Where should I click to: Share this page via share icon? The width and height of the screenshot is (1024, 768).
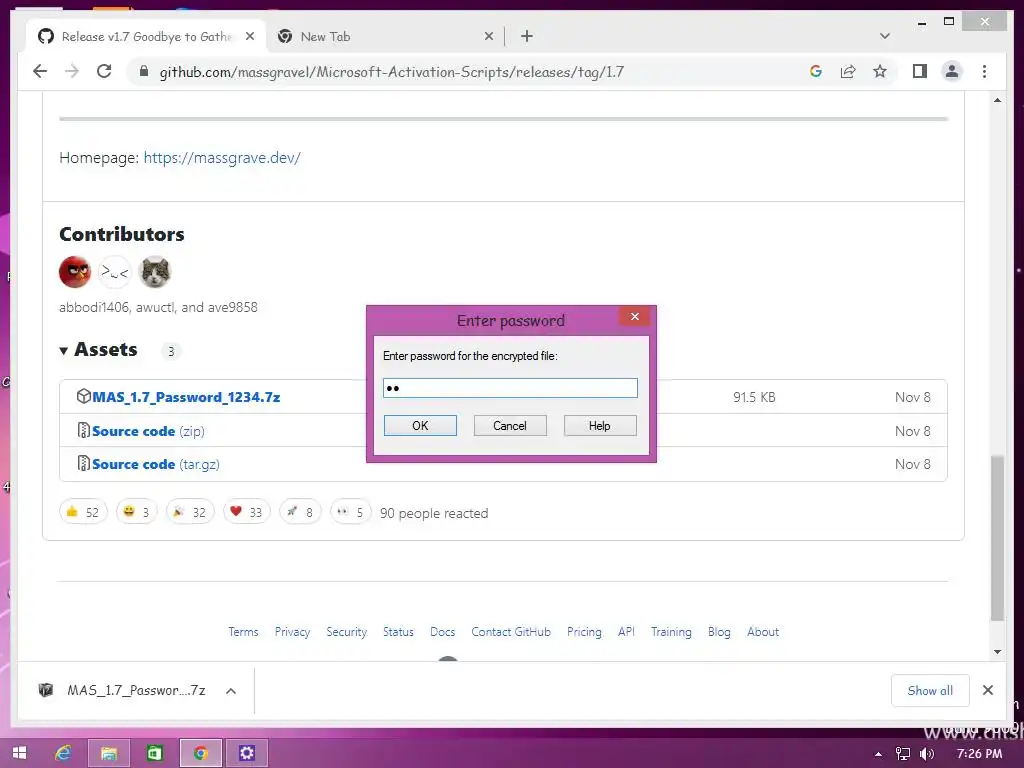(x=848, y=72)
